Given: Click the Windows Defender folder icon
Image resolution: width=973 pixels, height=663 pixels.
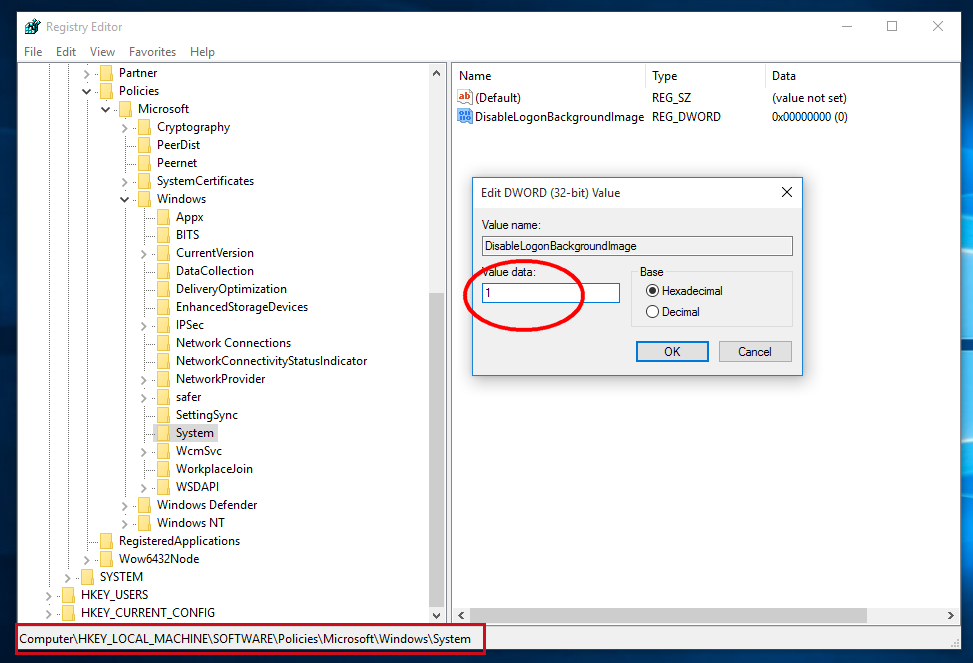Looking at the screenshot, I should (x=144, y=505).
